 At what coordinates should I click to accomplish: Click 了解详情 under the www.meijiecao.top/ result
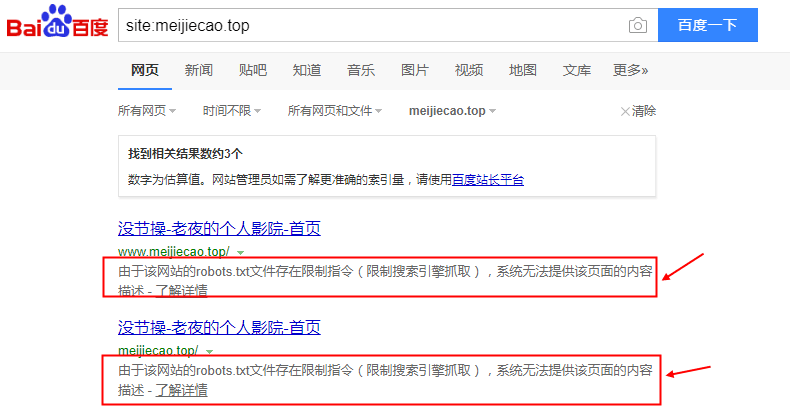(x=181, y=291)
